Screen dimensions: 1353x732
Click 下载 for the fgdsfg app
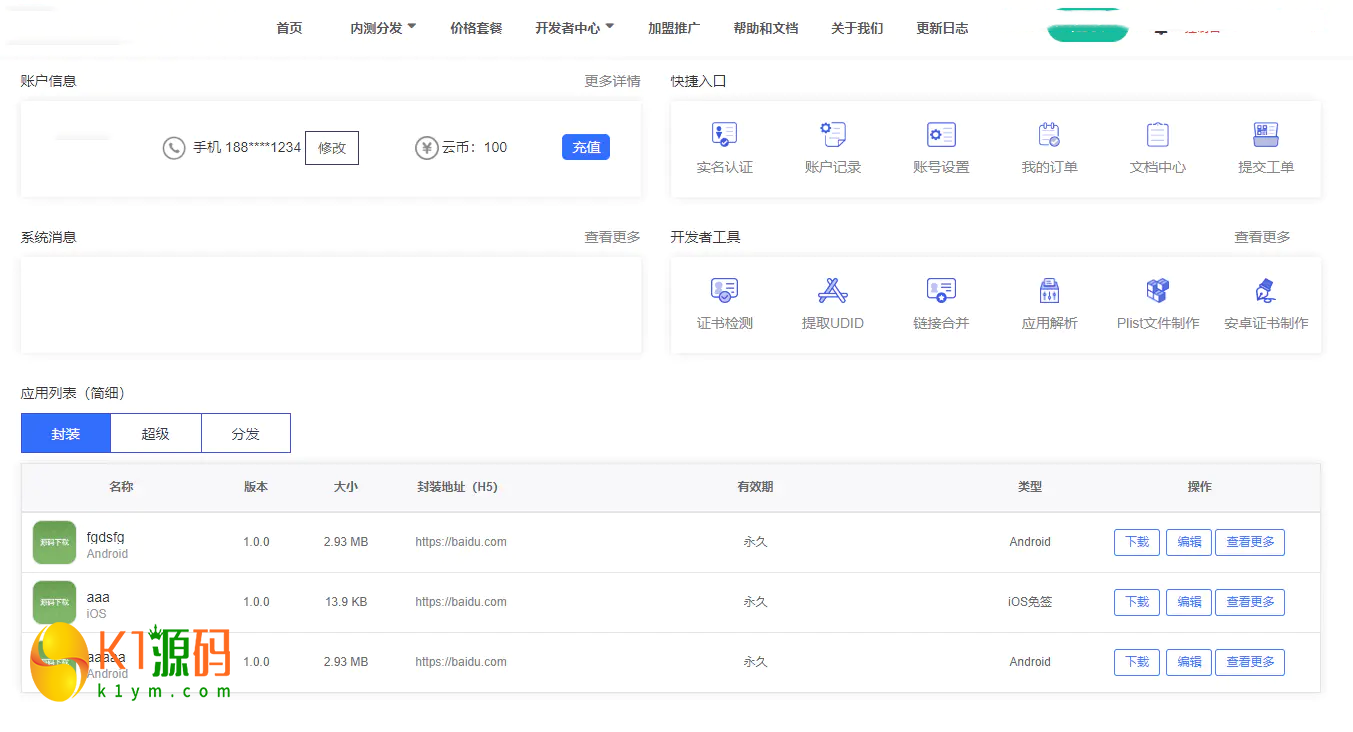coord(1137,542)
